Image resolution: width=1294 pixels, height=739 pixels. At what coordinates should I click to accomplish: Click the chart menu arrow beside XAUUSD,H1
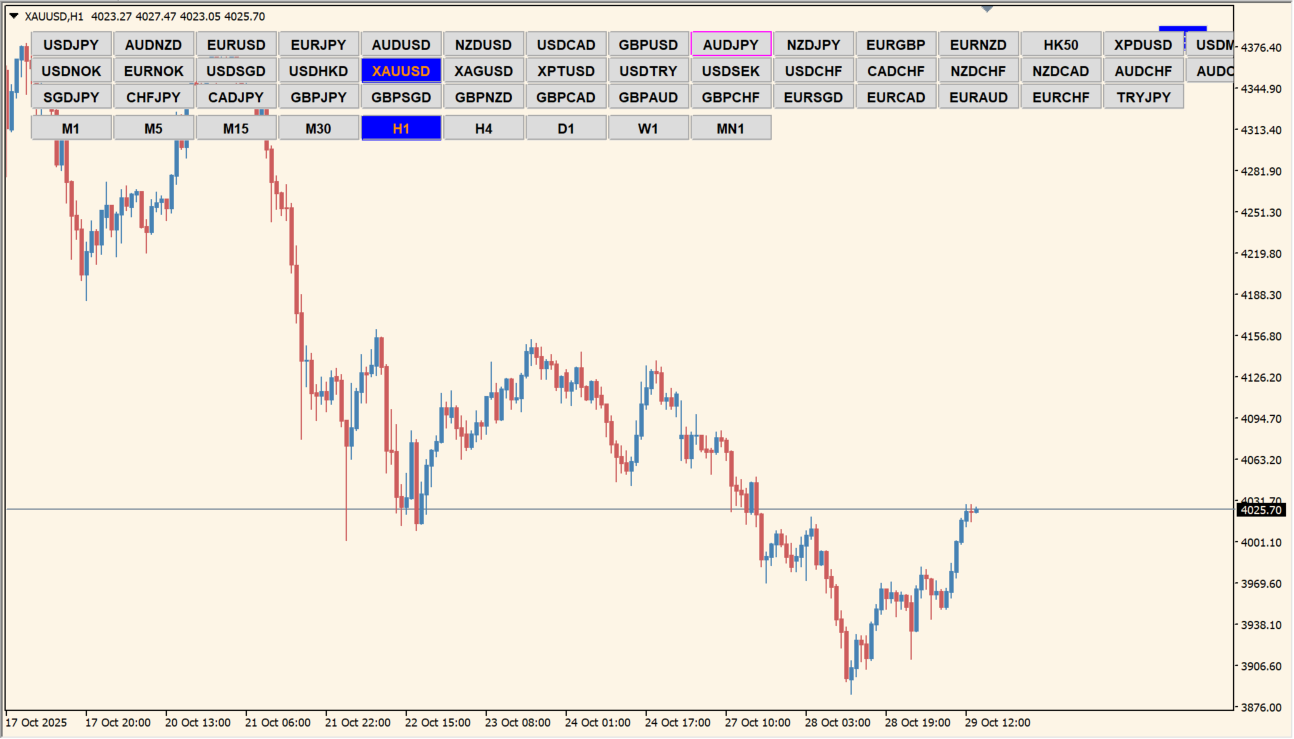(x=14, y=16)
